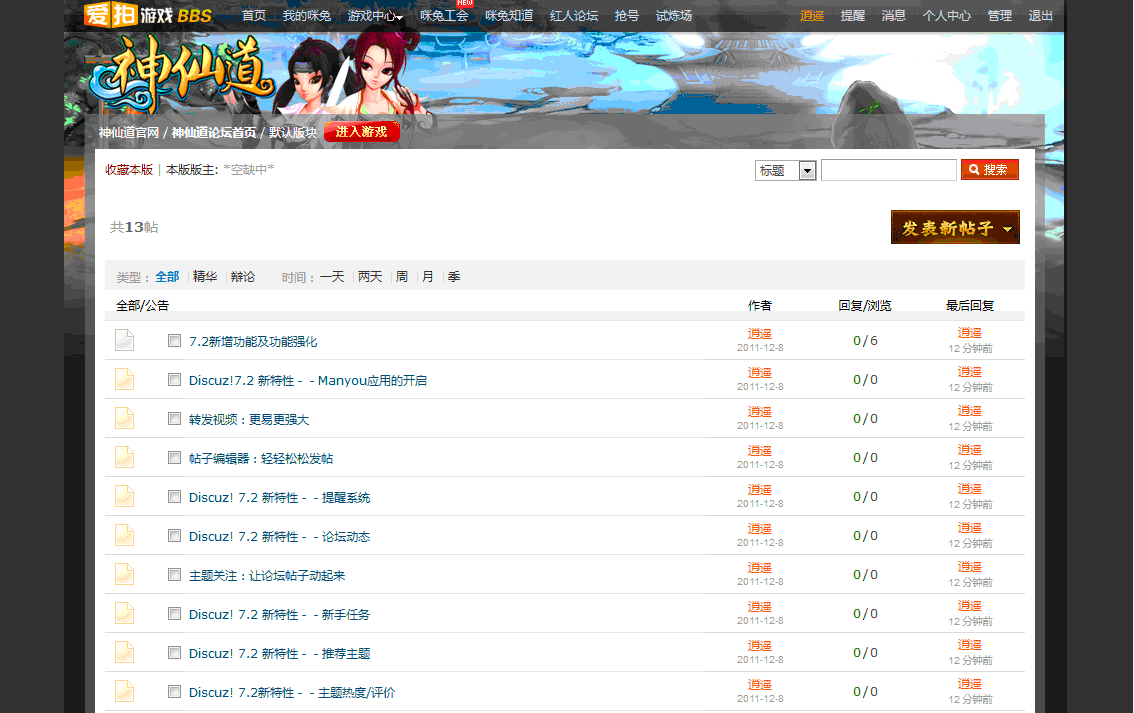Click the 搜索 search button
1134x713 pixels.
989,170
